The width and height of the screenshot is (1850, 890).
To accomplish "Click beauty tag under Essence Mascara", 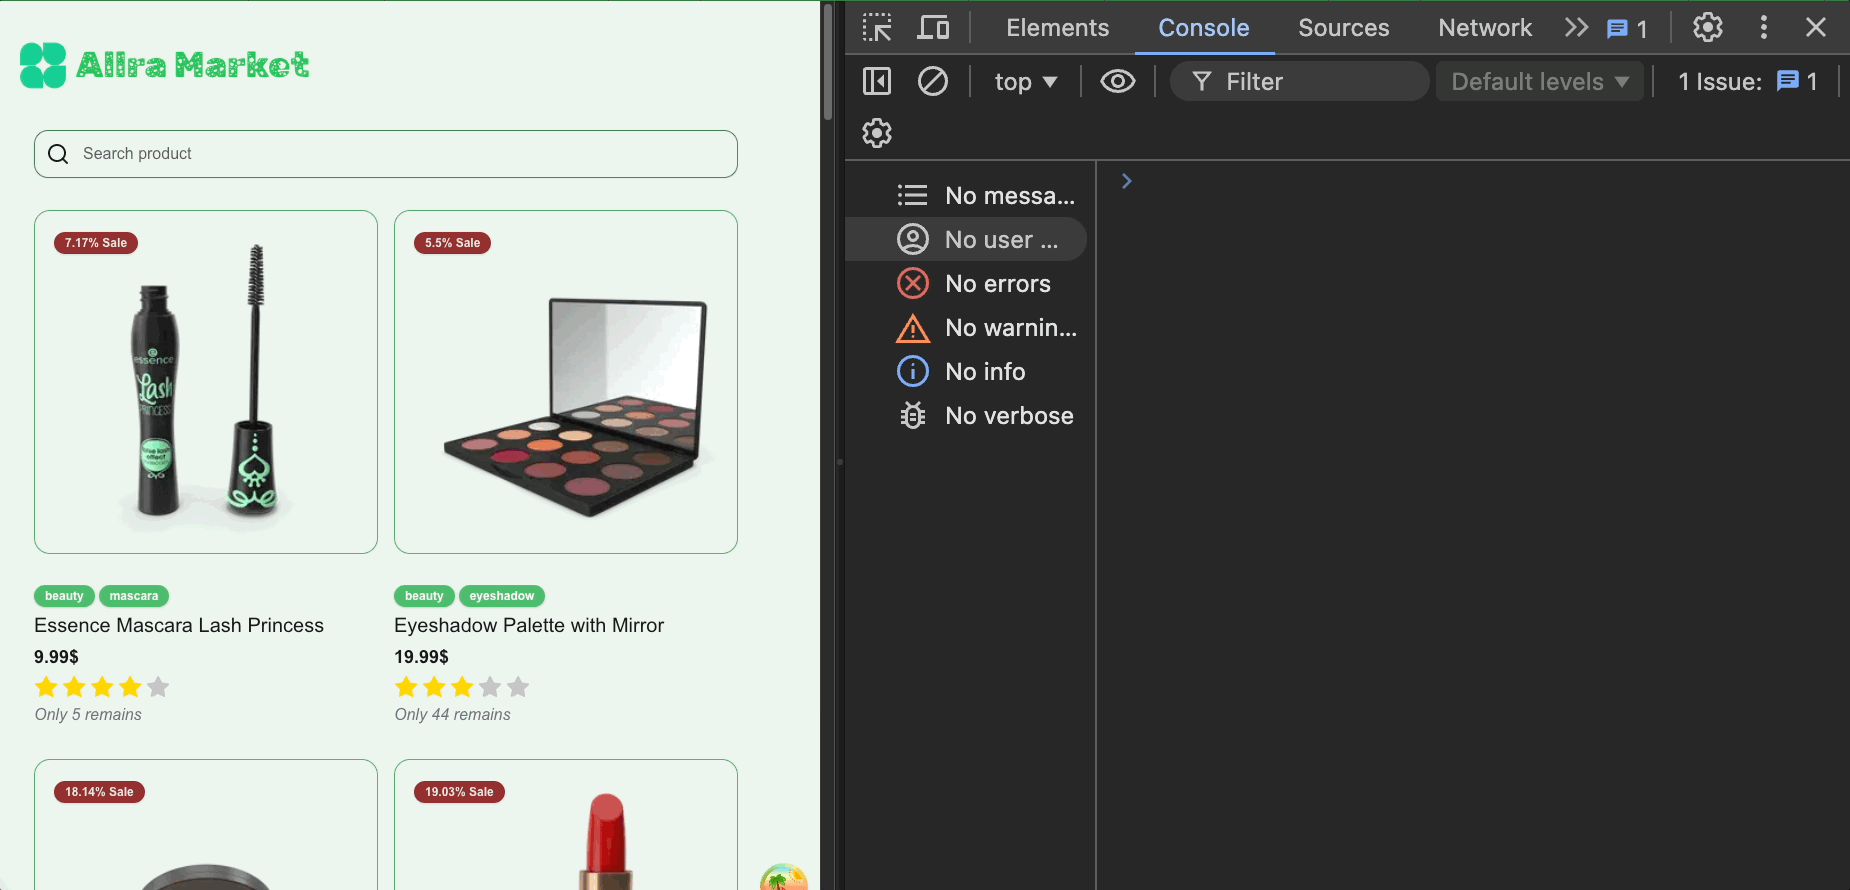I will (64, 596).
